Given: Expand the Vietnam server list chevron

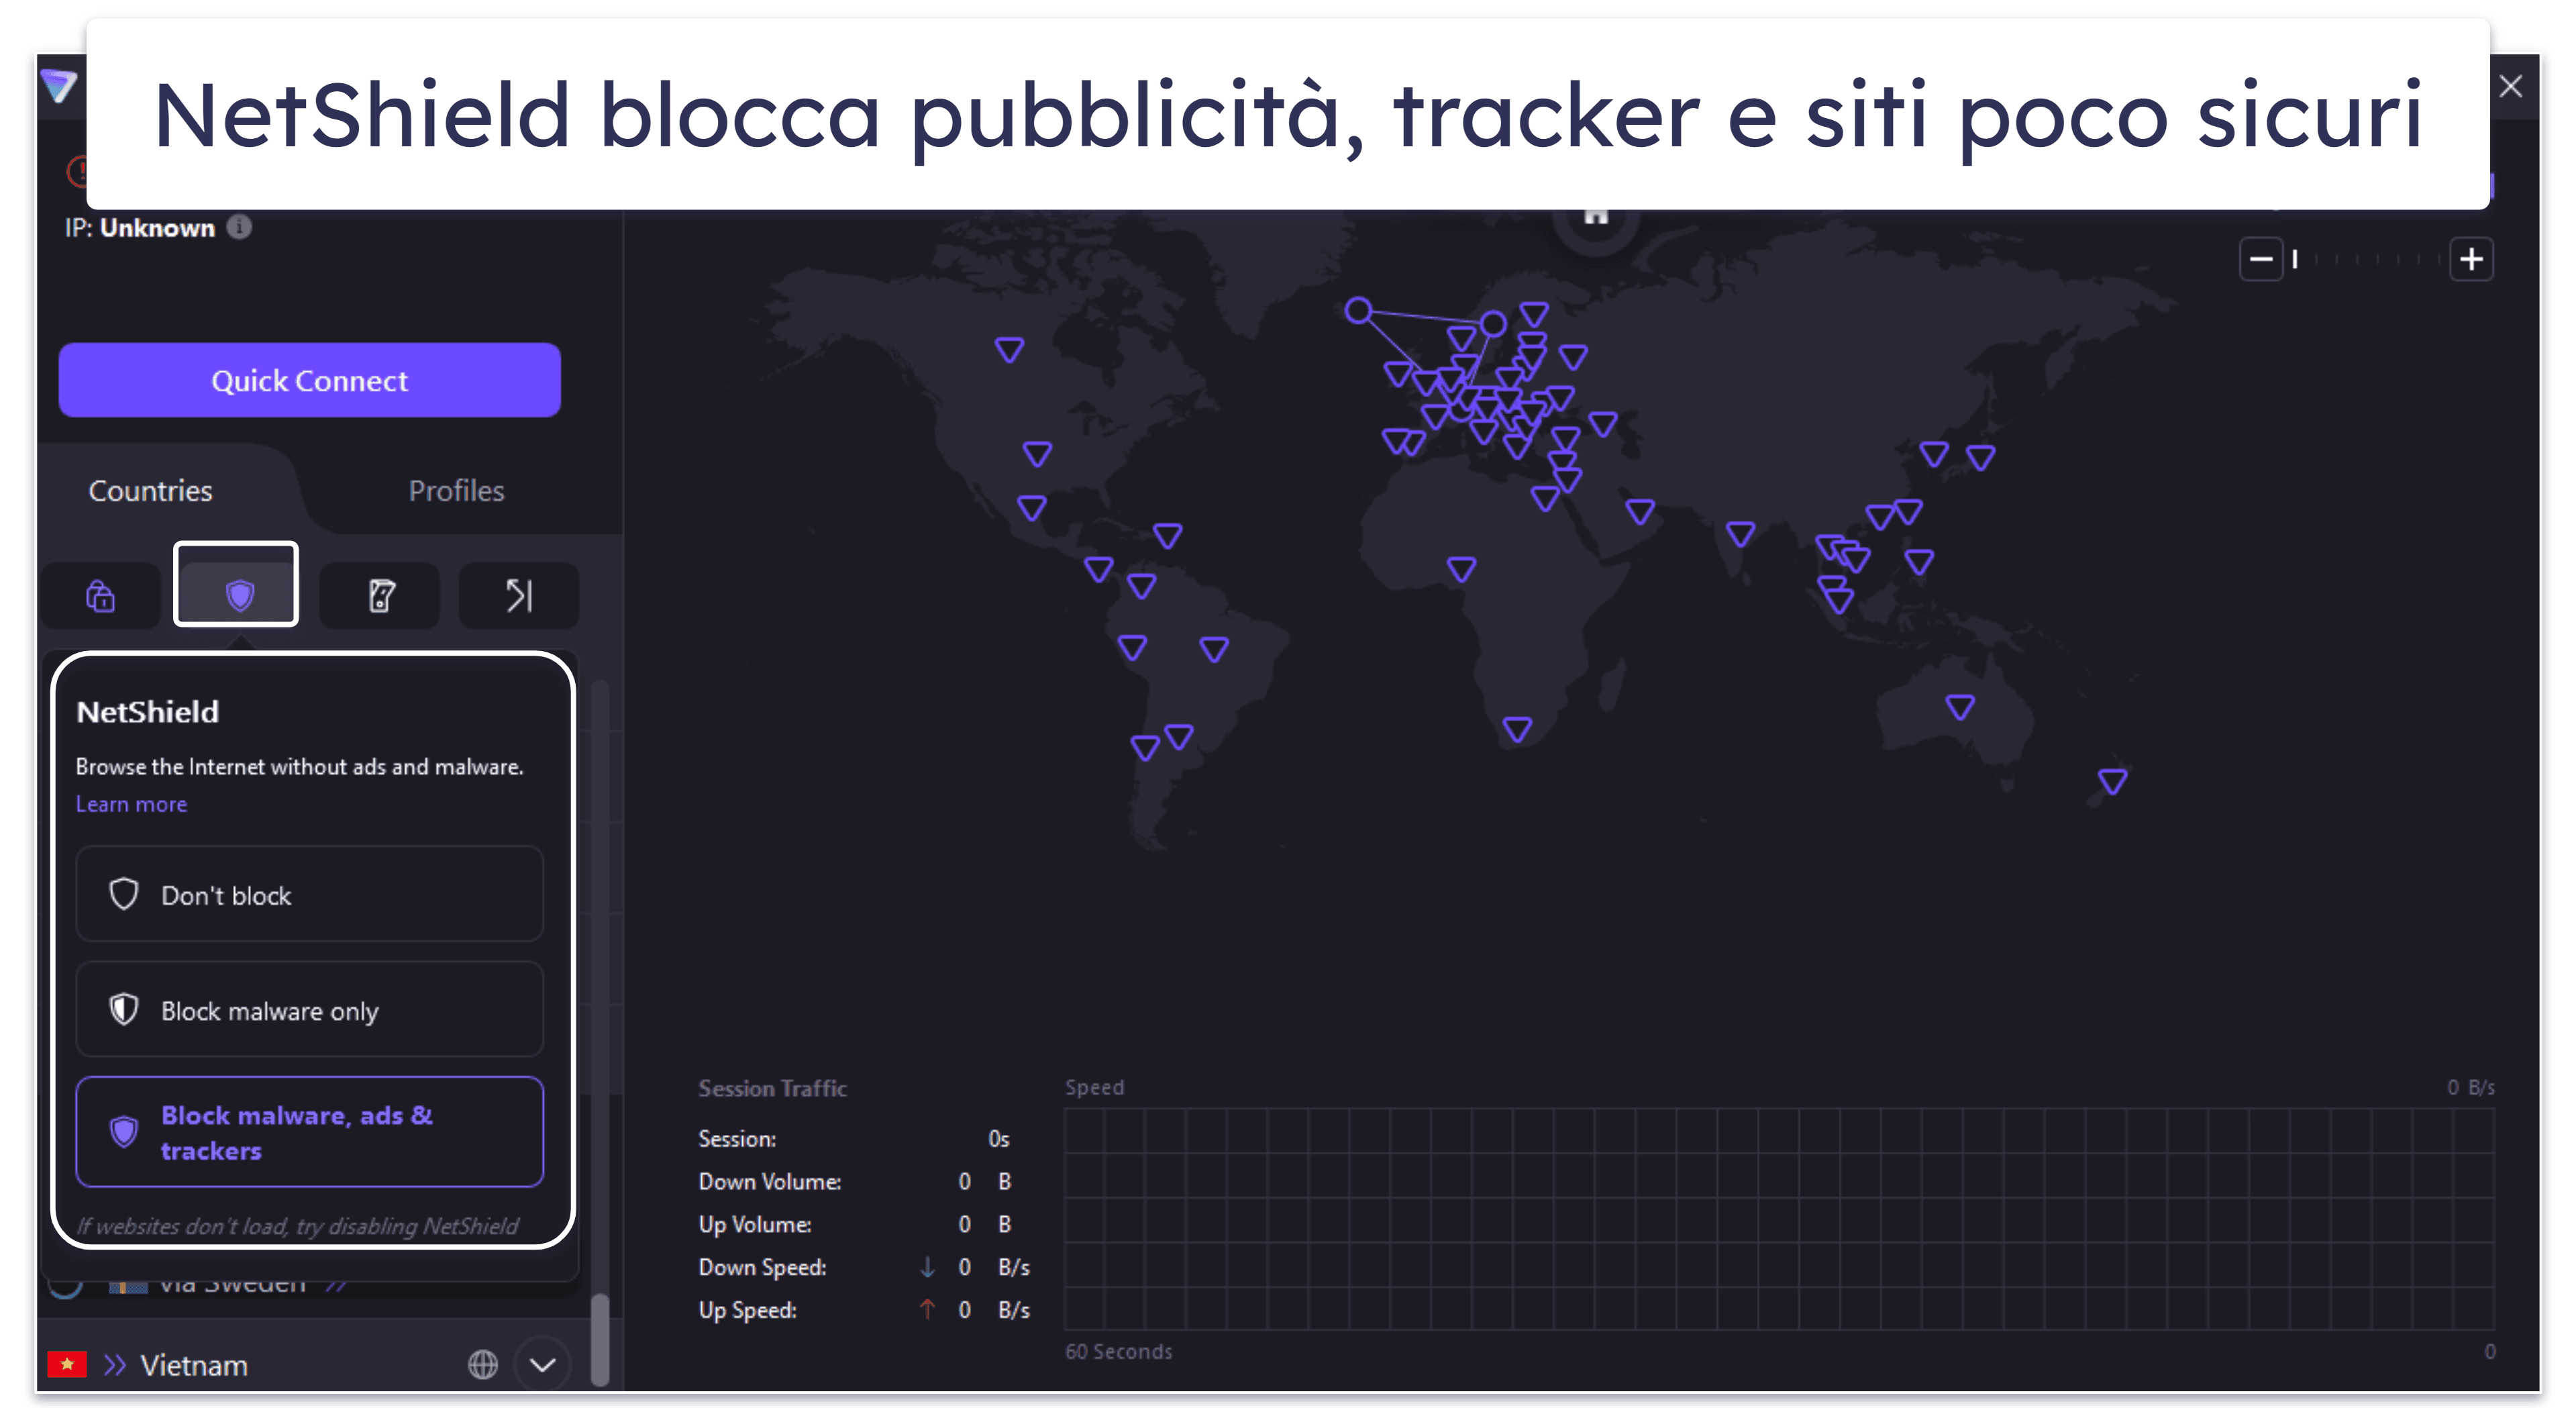Looking at the screenshot, I should [543, 1364].
